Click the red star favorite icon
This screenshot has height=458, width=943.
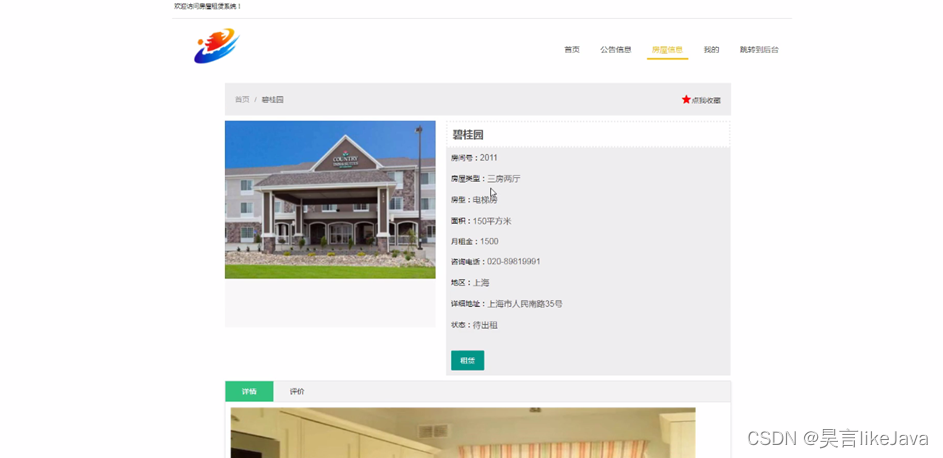click(x=686, y=99)
